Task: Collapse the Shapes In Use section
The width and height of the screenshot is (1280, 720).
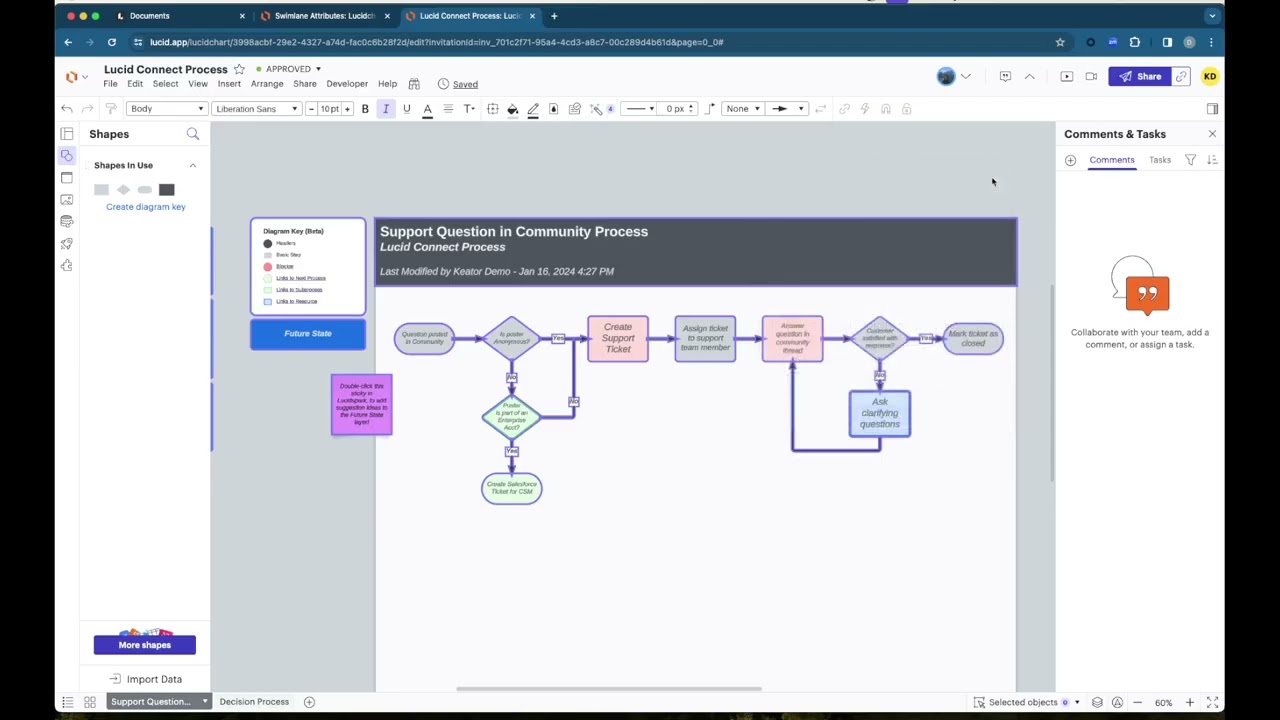Action: pos(193,165)
